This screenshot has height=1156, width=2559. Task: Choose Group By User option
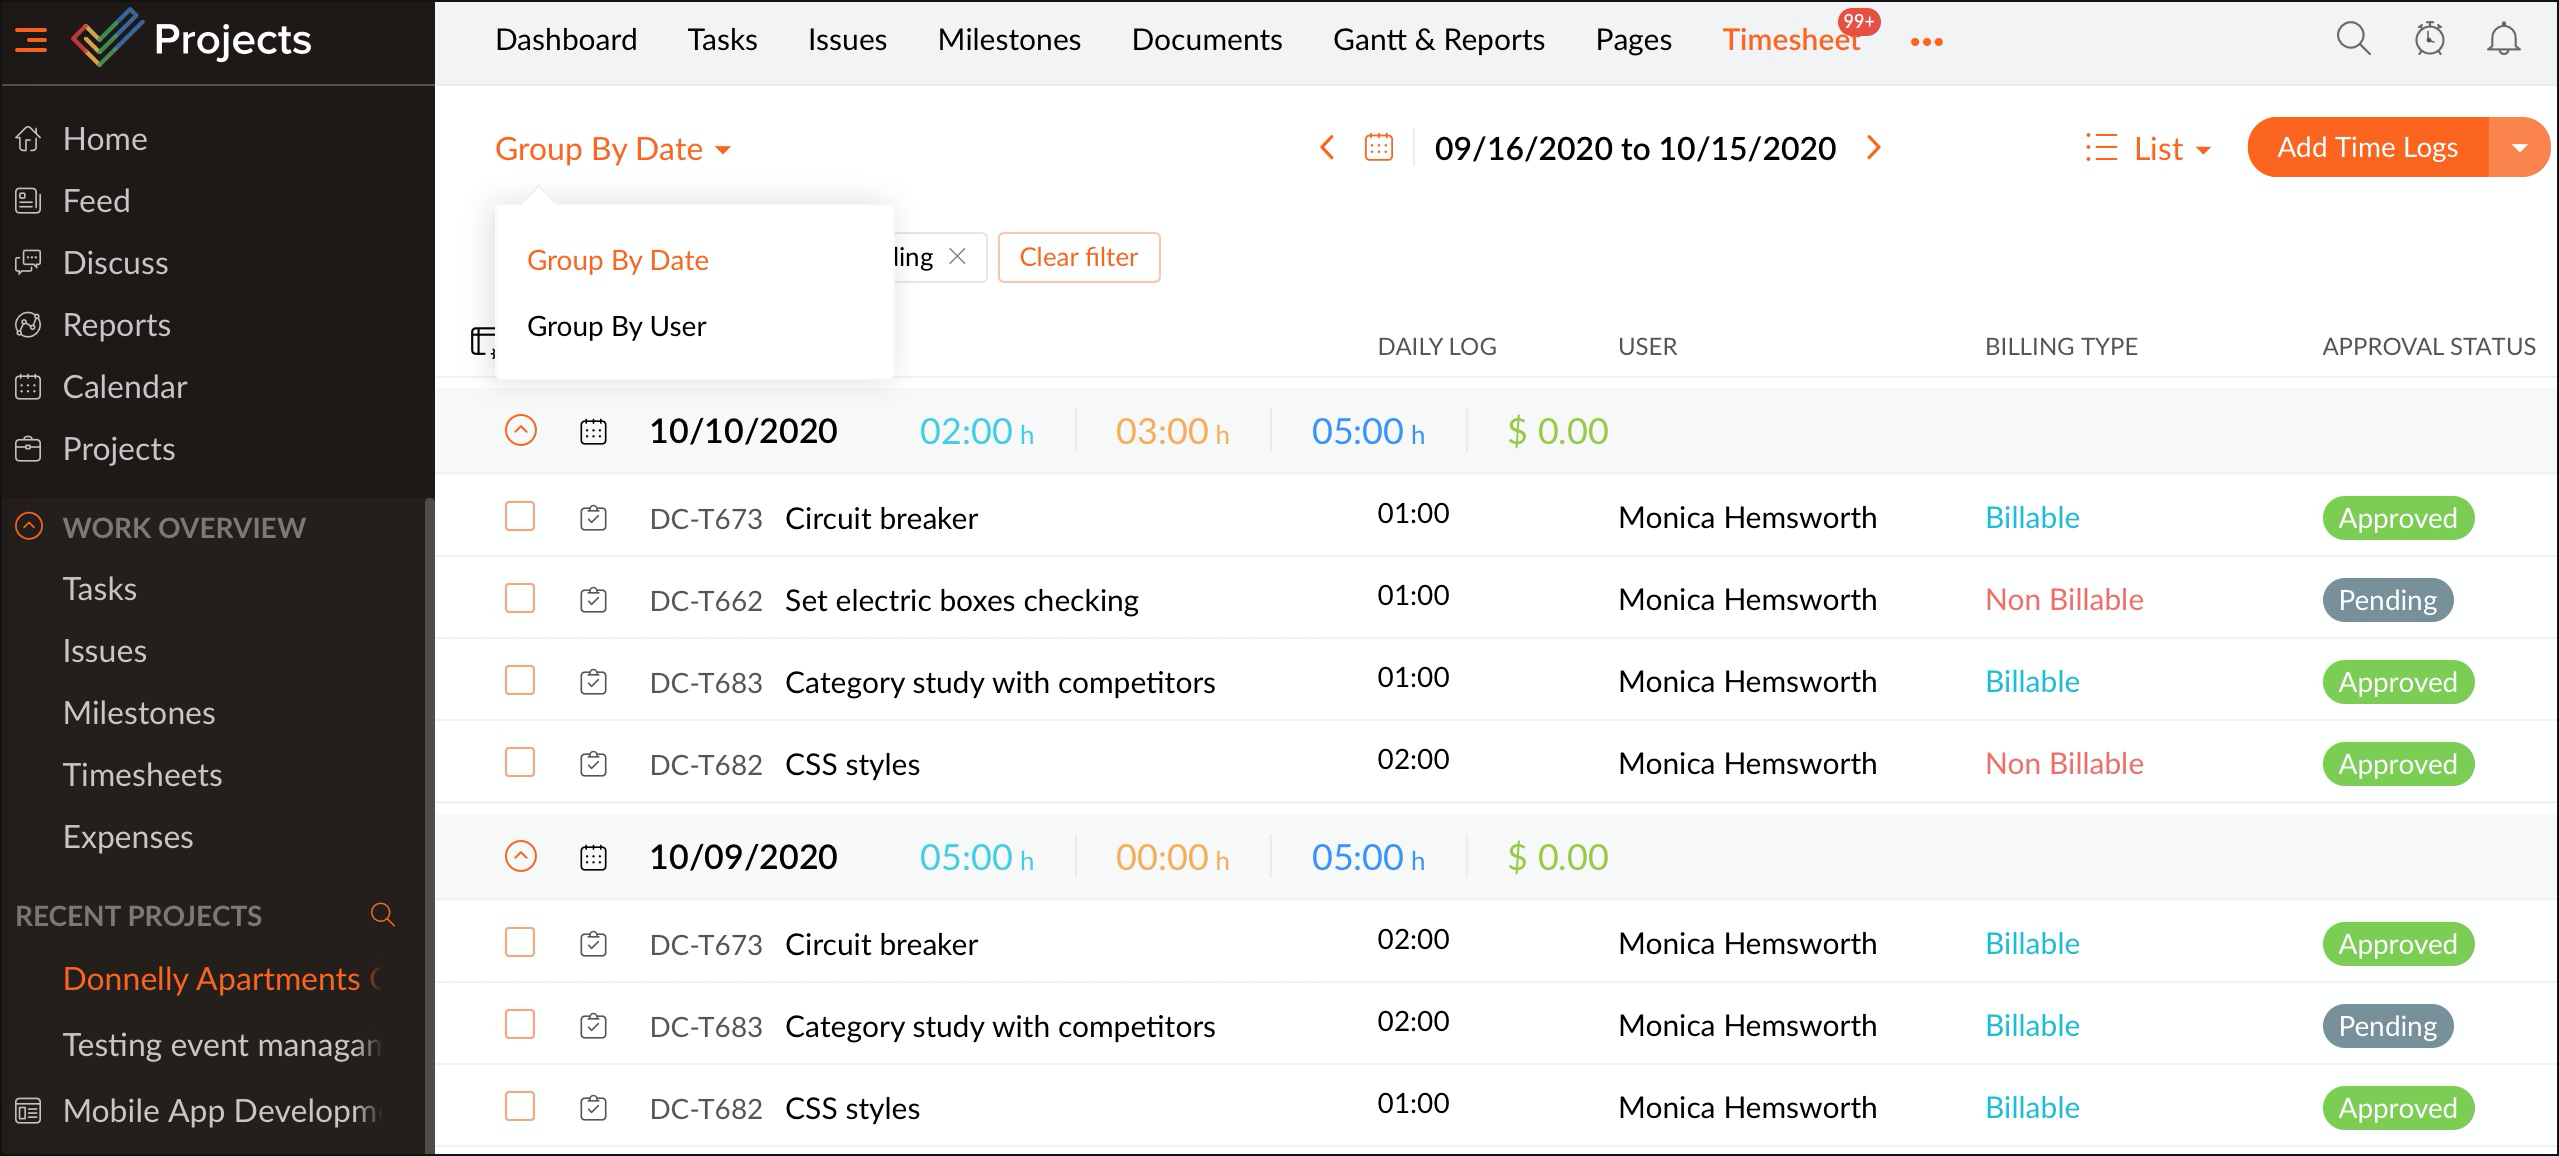pos(616,326)
